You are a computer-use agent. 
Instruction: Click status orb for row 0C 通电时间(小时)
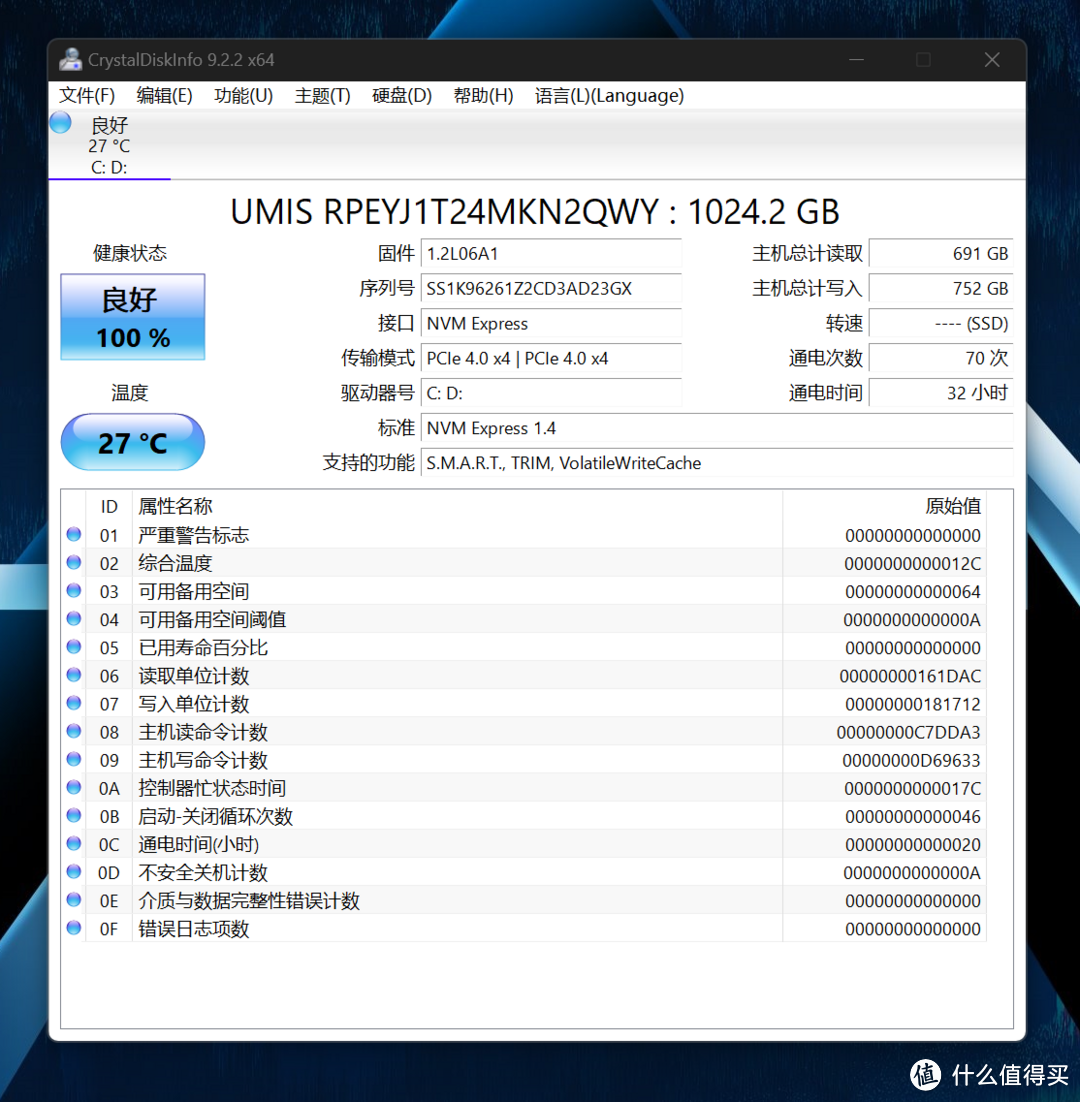click(x=74, y=843)
